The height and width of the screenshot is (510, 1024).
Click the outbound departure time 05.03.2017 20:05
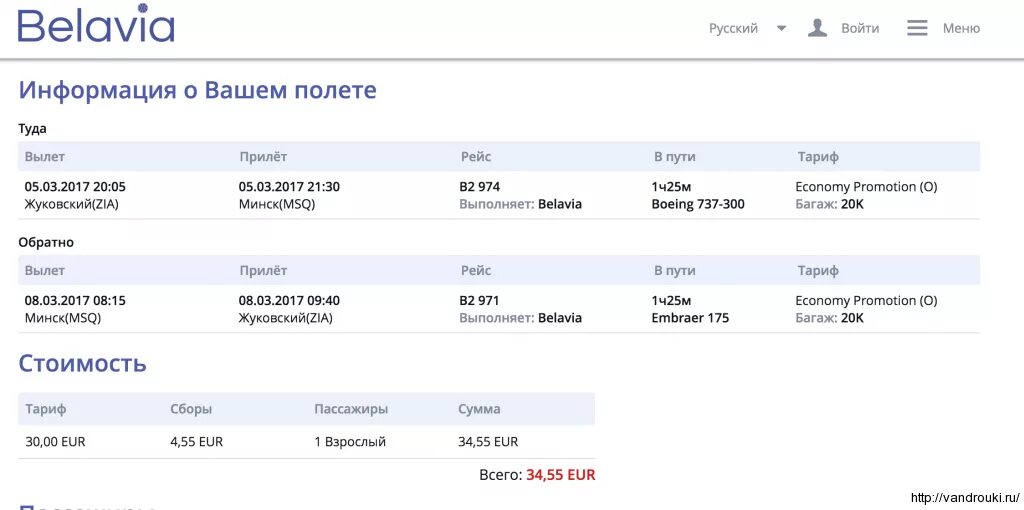click(75, 187)
